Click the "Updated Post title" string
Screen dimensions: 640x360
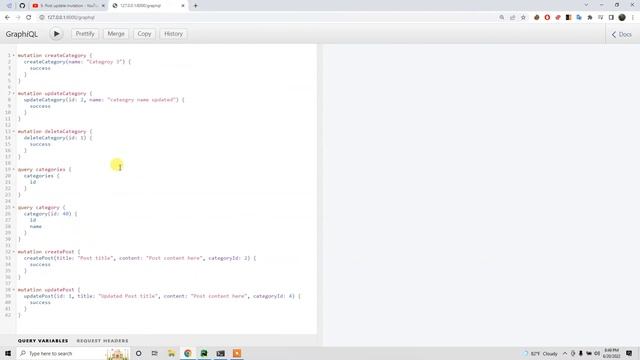[128, 296]
